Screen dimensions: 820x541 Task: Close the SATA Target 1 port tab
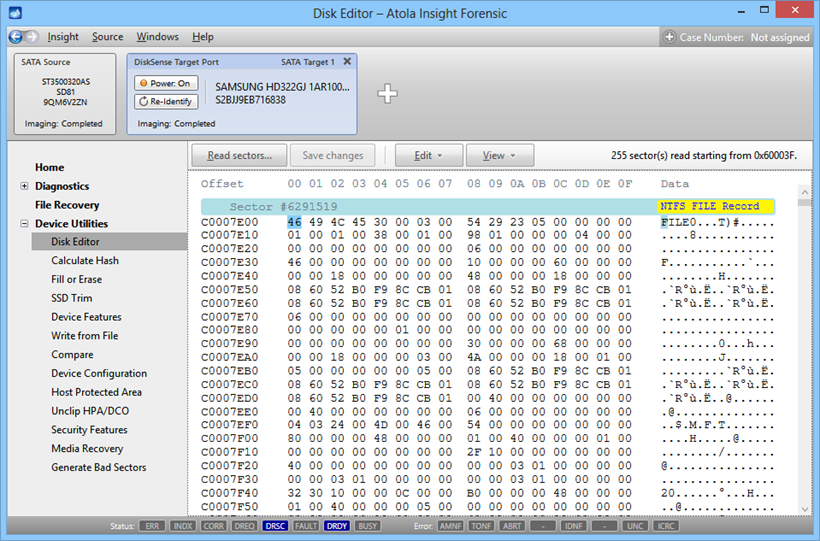tap(347, 62)
